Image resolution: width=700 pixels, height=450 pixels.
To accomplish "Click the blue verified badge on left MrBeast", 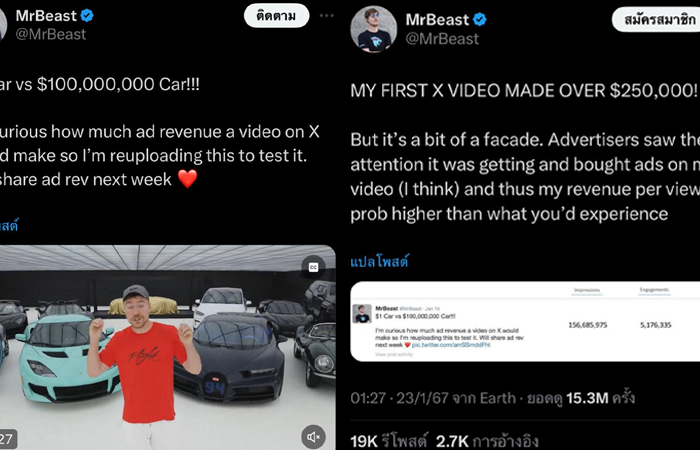I will [87, 16].
